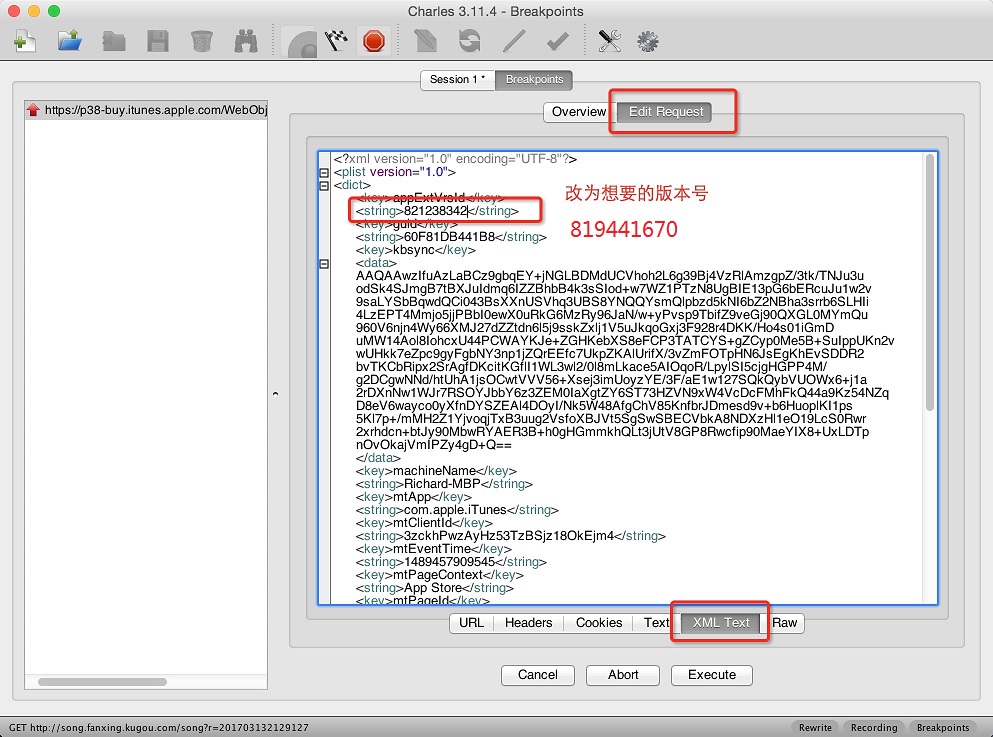993x737 pixels.
Task: Clear session with trash icon
Action: [x=201, y=42]
